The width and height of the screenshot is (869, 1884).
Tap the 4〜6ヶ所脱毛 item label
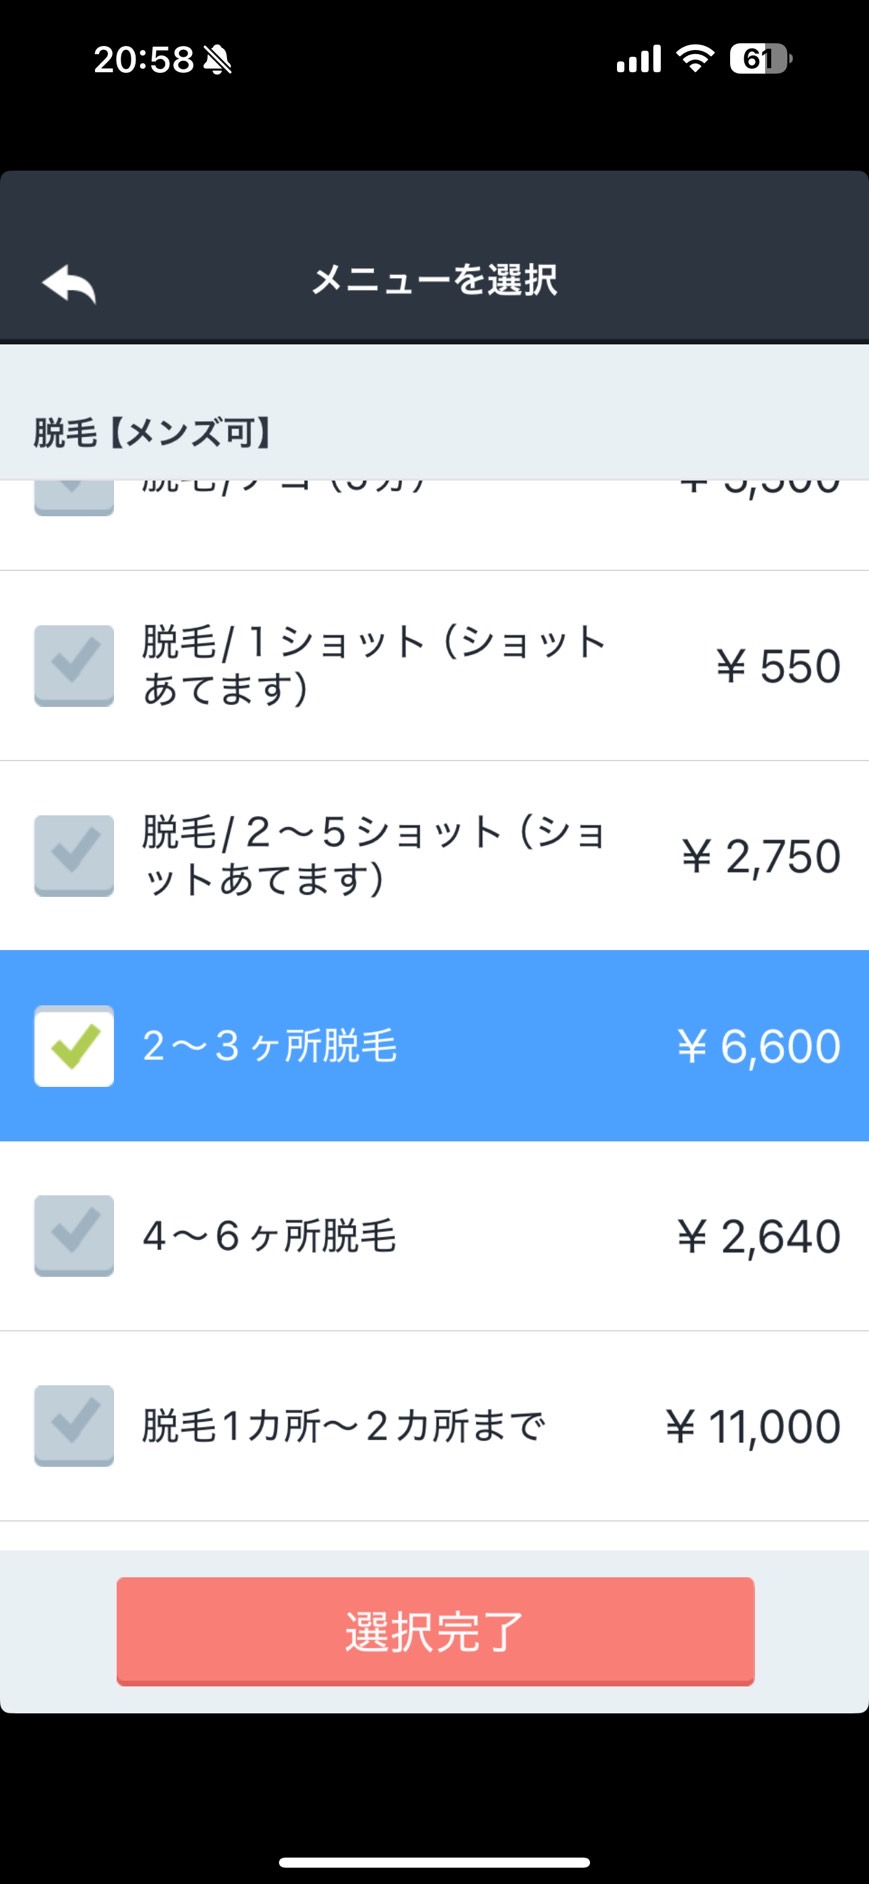point(270,1236)
